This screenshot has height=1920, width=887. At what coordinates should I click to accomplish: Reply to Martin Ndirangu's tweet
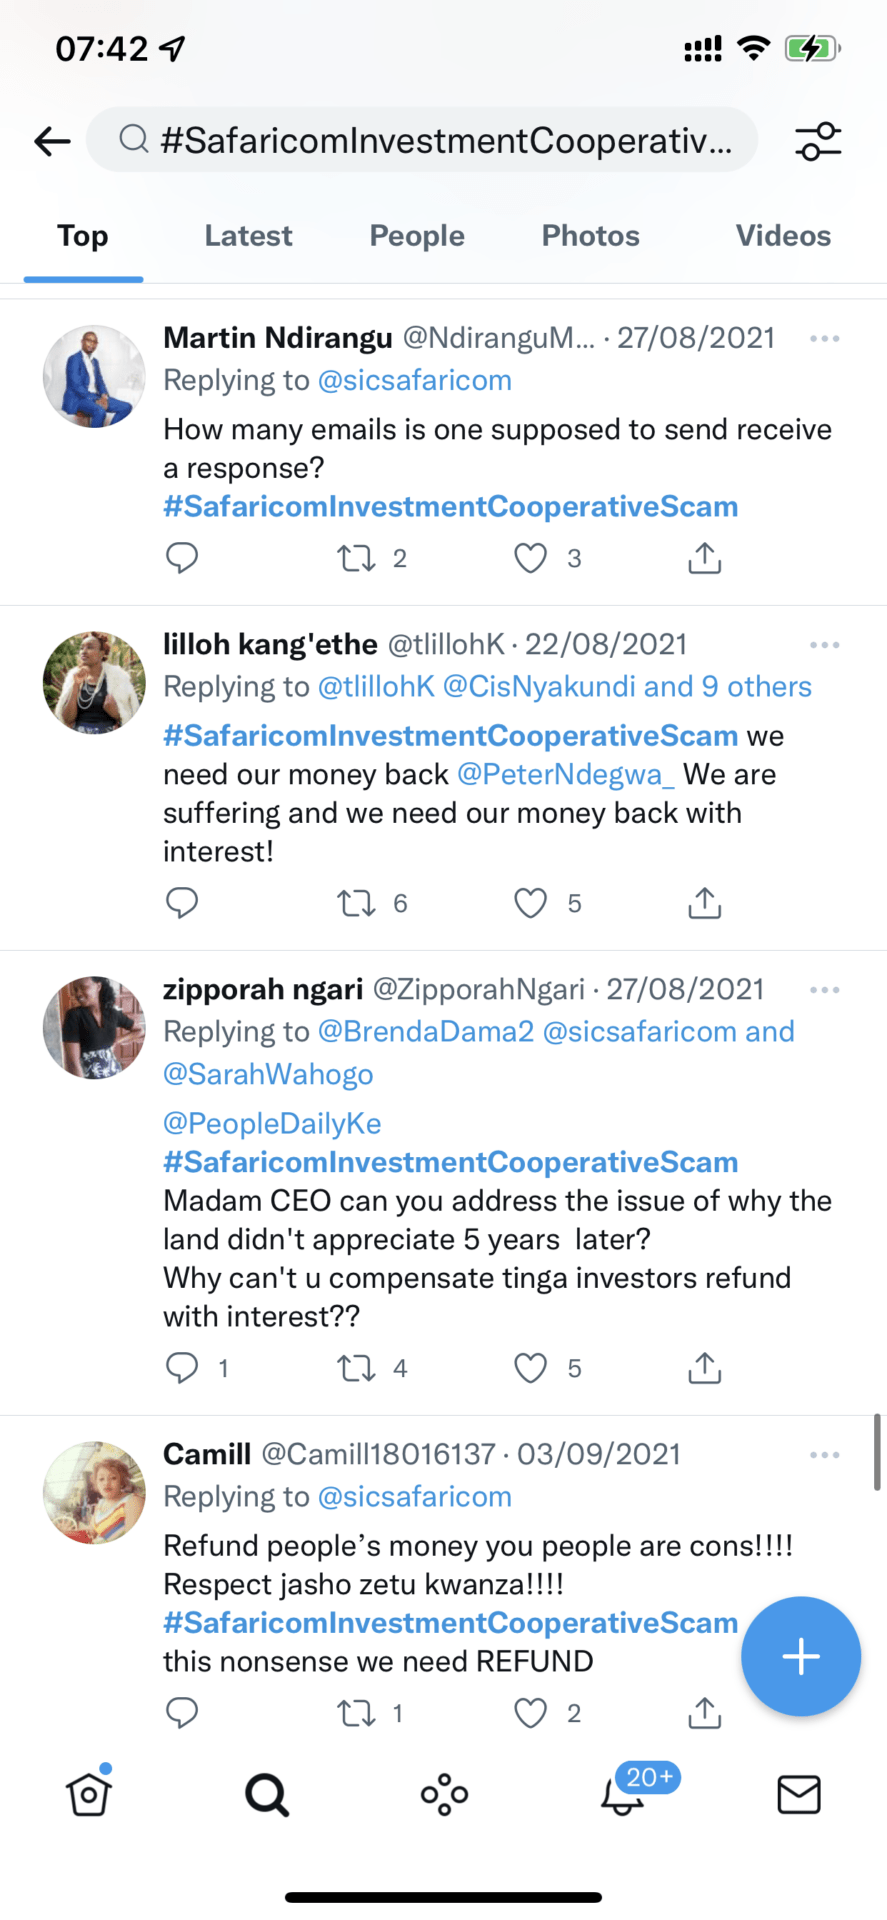pos(182,558)
